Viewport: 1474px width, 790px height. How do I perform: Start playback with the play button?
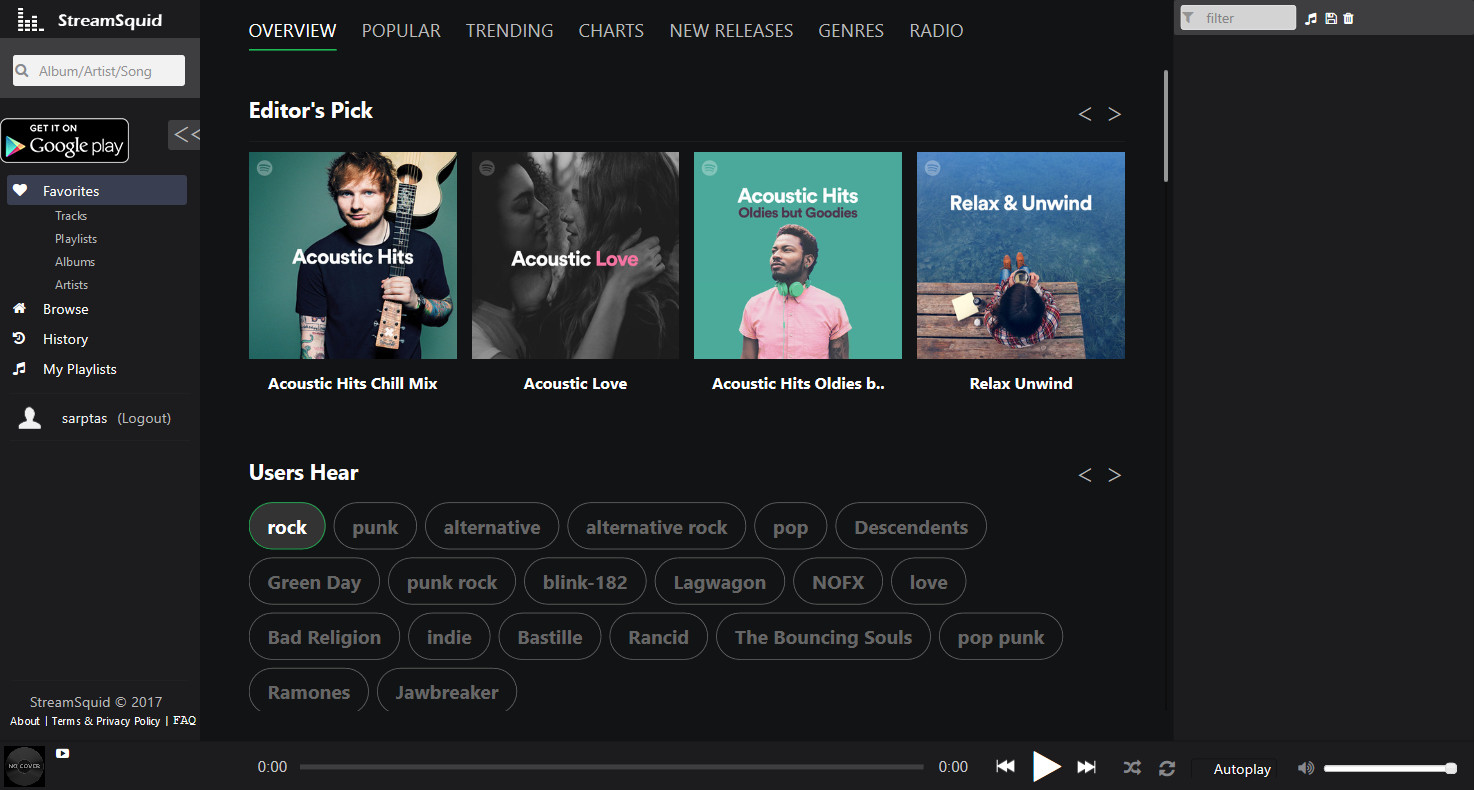(x=1047, y=766)
